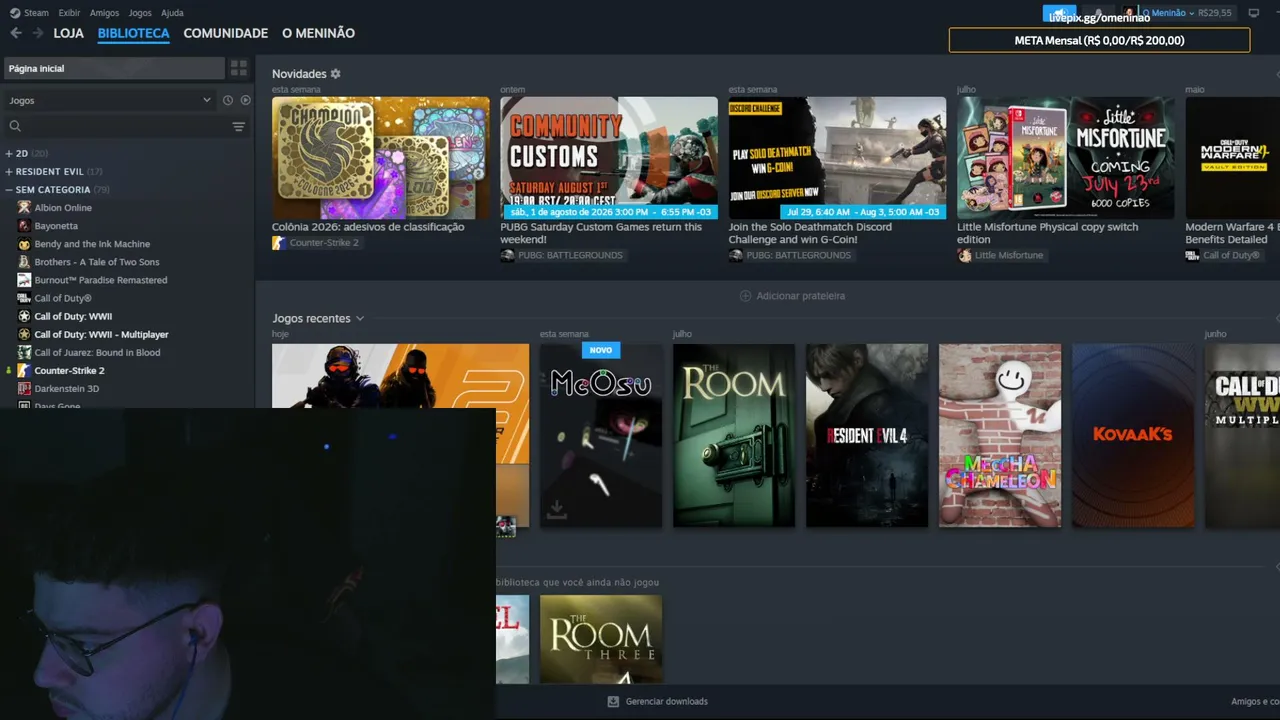Open the Steam menu
The image size is (1280, 720).
click(36, 13)
